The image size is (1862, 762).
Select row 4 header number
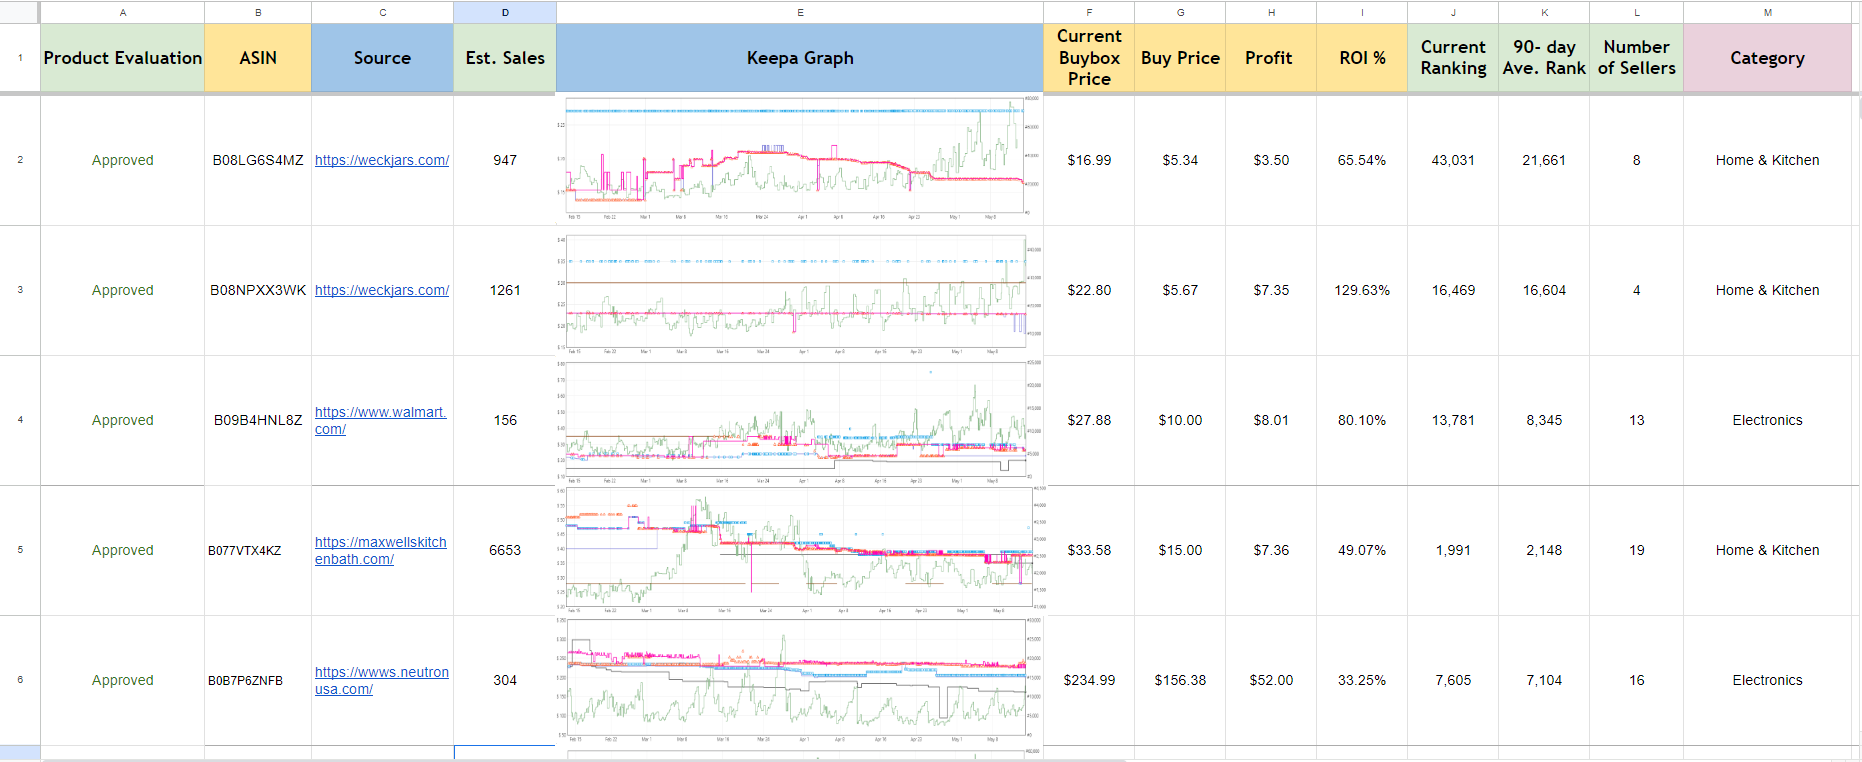tap(20, 420)
